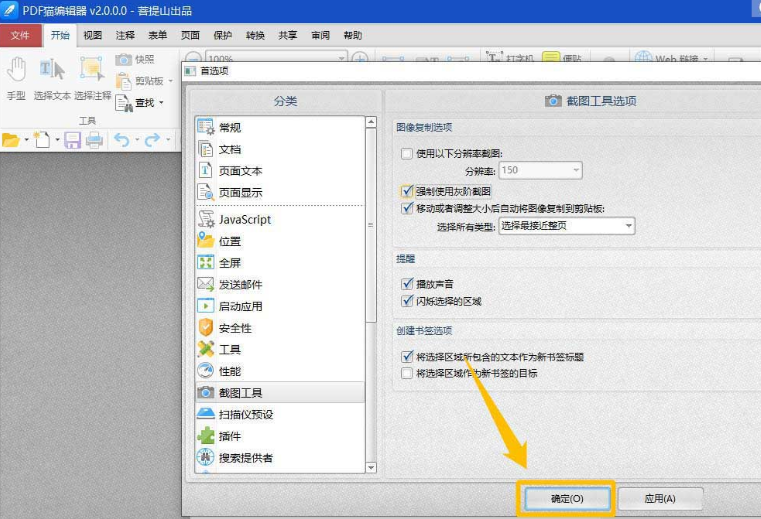Switch to the 共享 tab

[287, 35]
